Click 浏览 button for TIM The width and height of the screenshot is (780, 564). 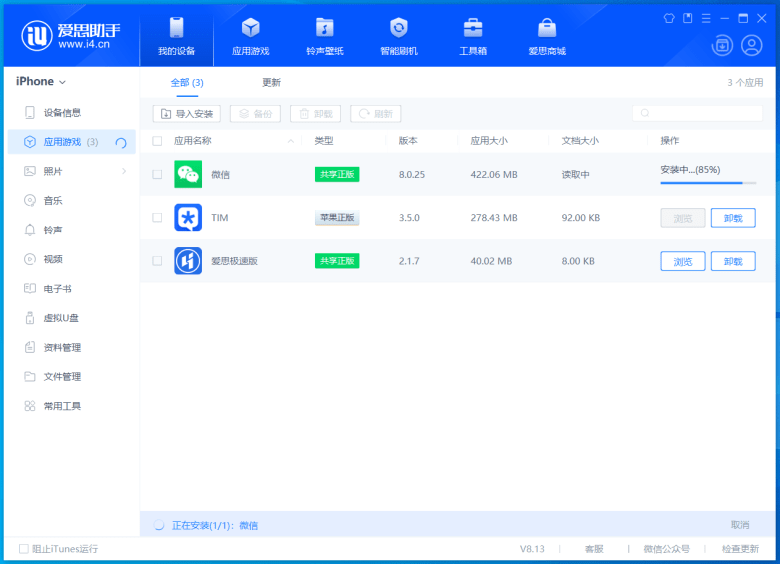click(682, 218)
